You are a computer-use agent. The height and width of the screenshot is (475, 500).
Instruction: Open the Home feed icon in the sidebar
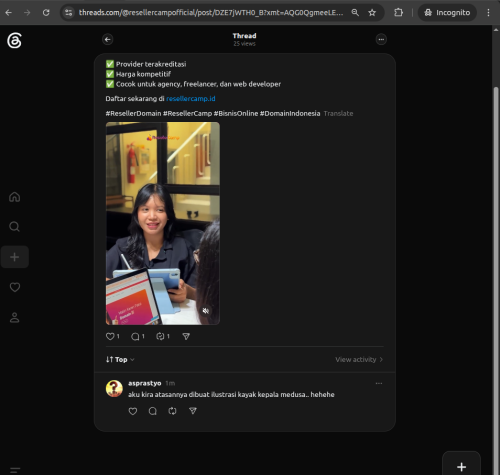point(14,197)
